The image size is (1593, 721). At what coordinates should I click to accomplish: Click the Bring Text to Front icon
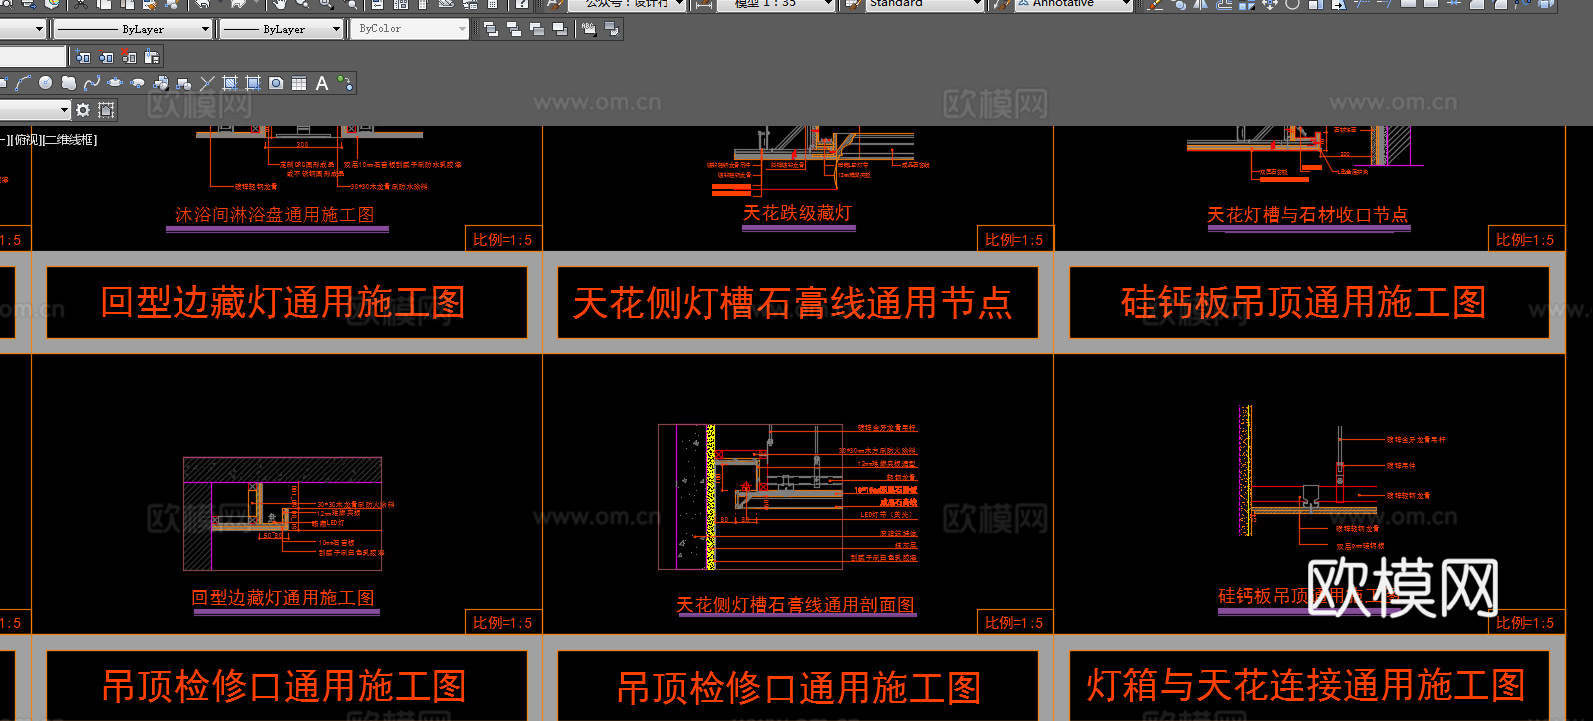589,29
